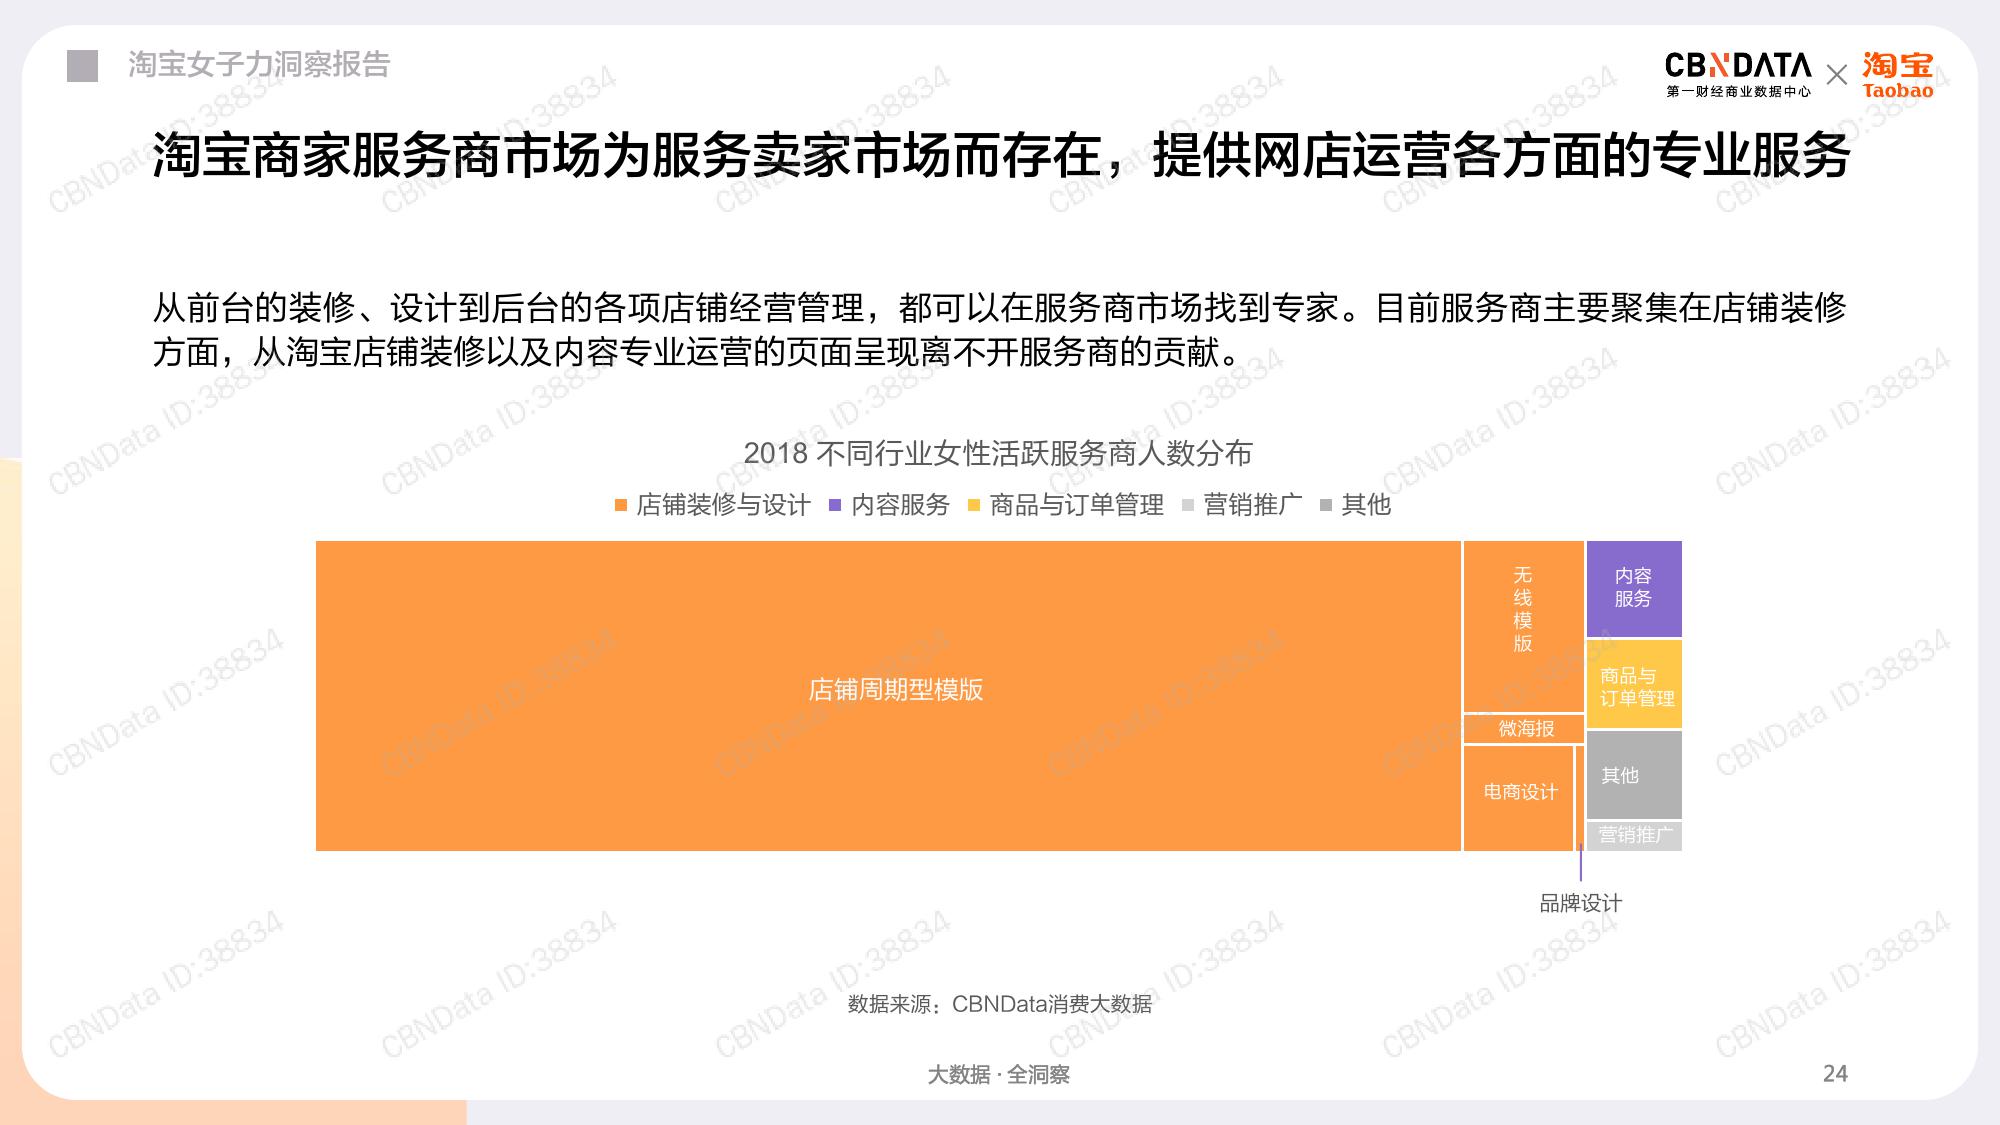This screenshot has height=1125, width=2000.
Task: Click the chart title 2018 不同行业女性活跃服务商人数分布
Action: click(x=997, y=454)
